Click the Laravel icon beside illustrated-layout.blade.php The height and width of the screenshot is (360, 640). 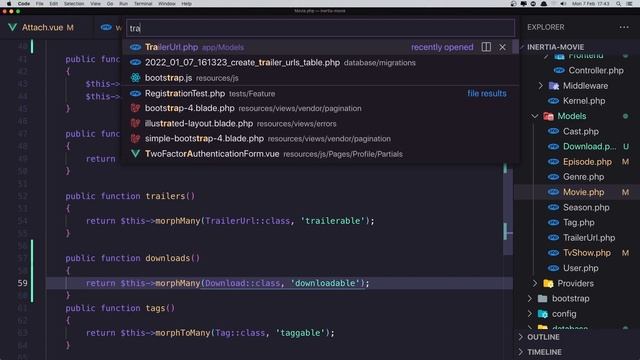[136, 123]
